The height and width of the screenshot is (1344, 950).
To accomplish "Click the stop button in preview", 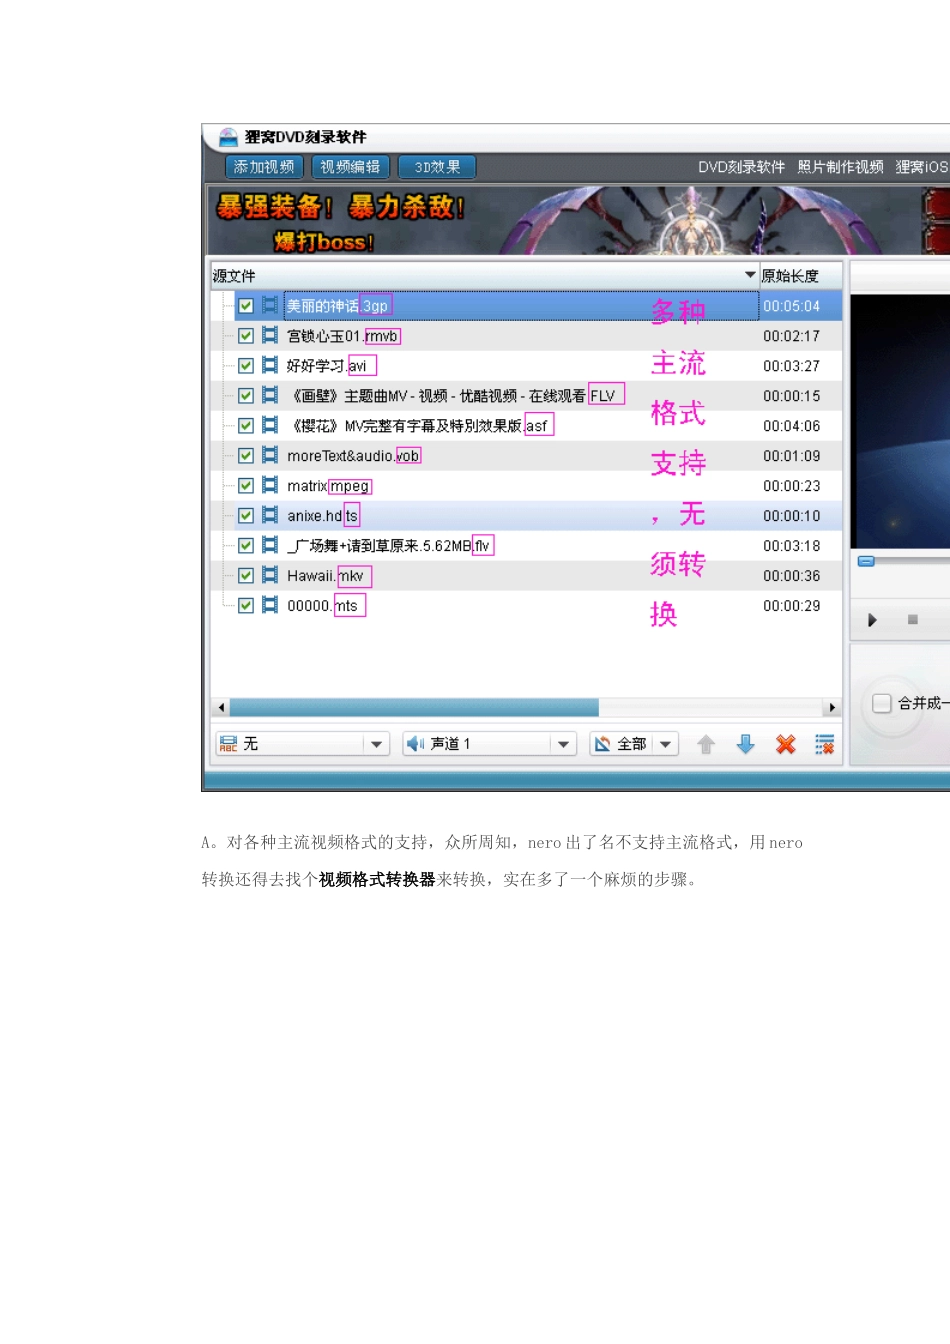I will 912,620.
